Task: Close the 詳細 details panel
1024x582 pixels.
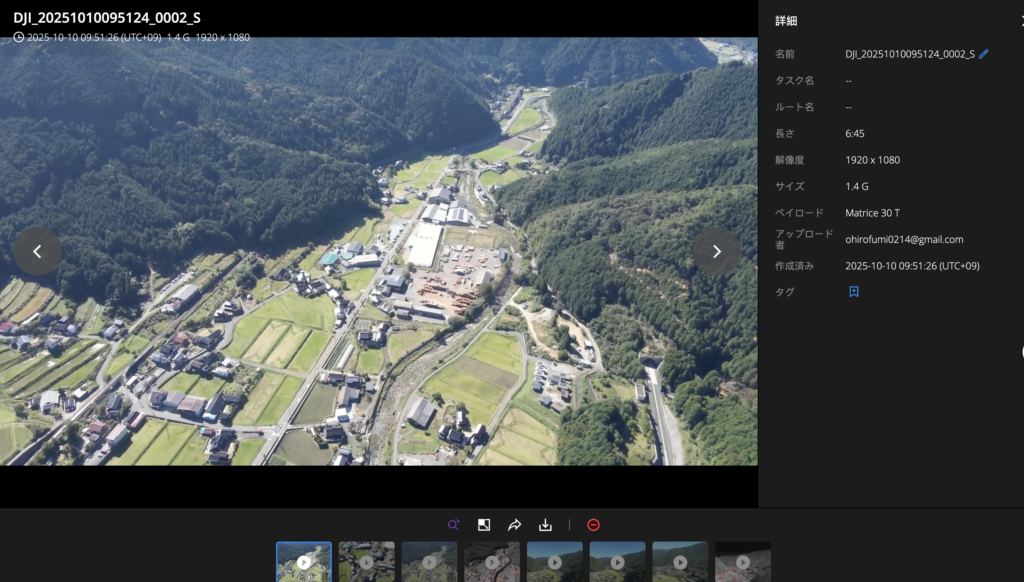Action: pyautogui.click(x=1018, y=21)
